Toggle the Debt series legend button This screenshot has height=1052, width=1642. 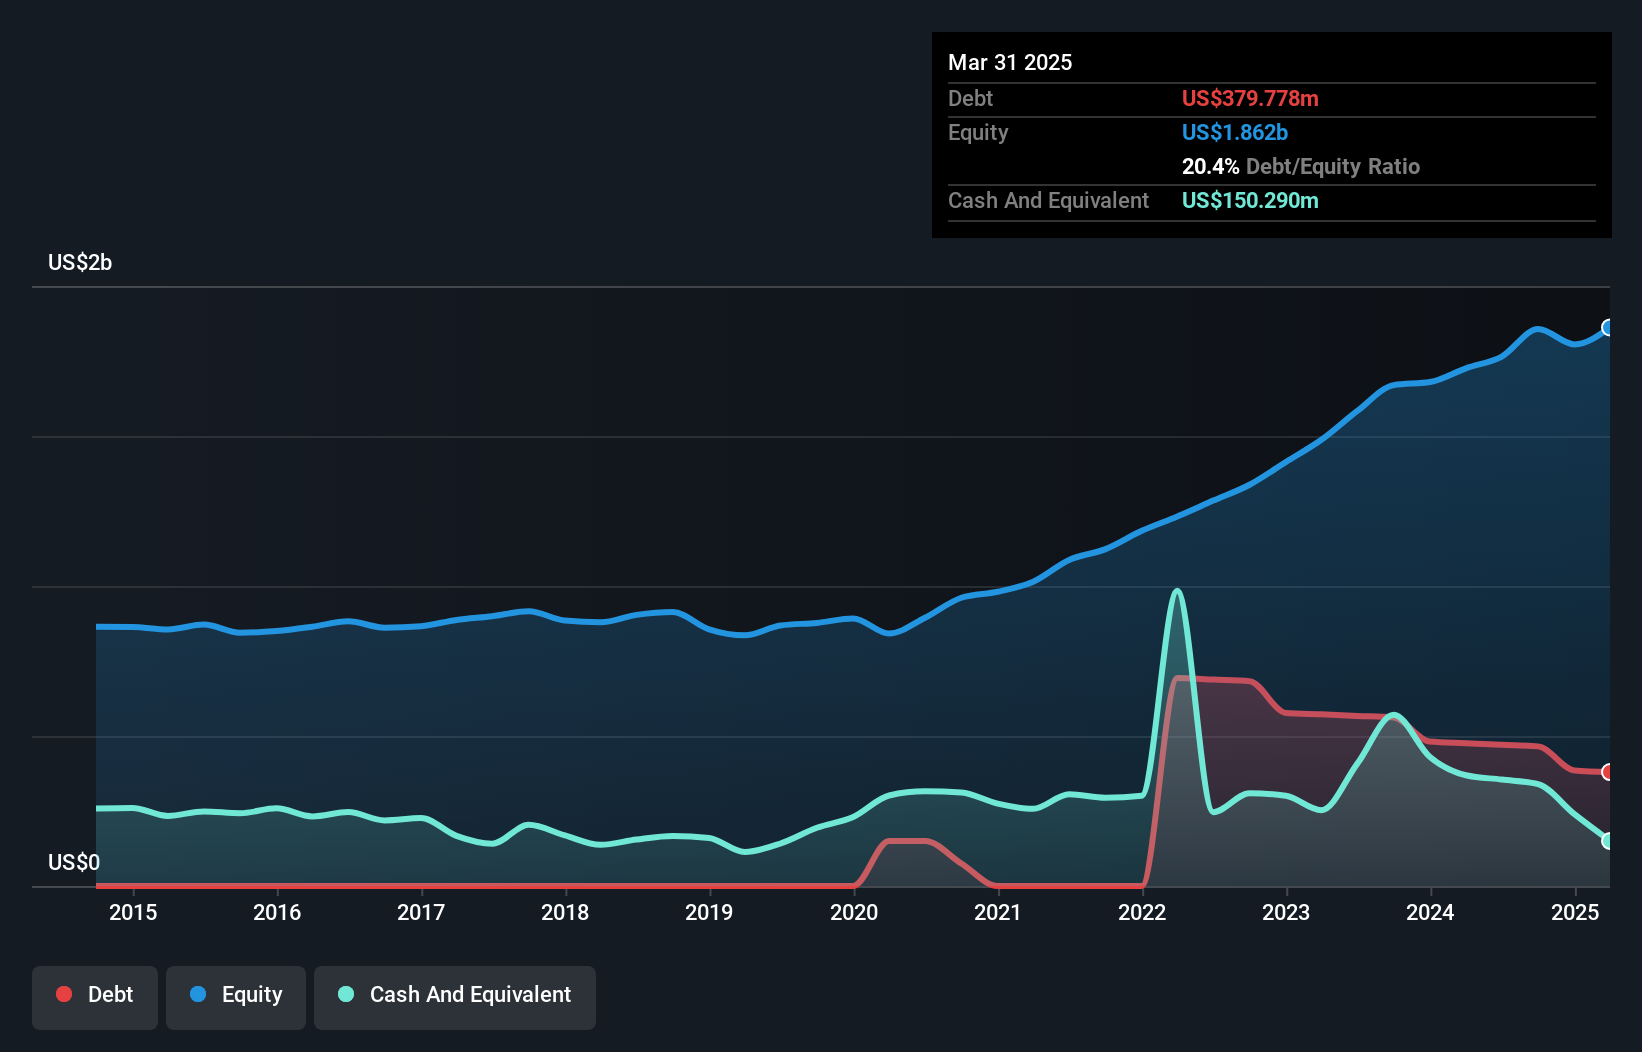pos(95,997)
